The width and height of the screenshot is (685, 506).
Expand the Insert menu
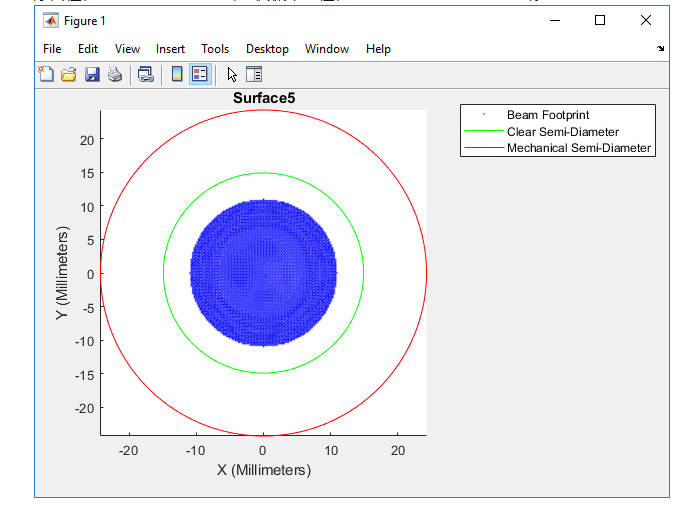coord(170,49)
